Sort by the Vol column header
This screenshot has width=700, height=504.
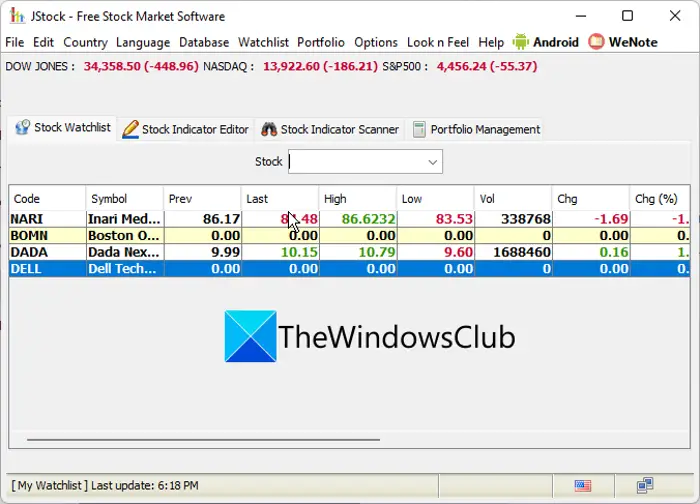click(513, 199)
